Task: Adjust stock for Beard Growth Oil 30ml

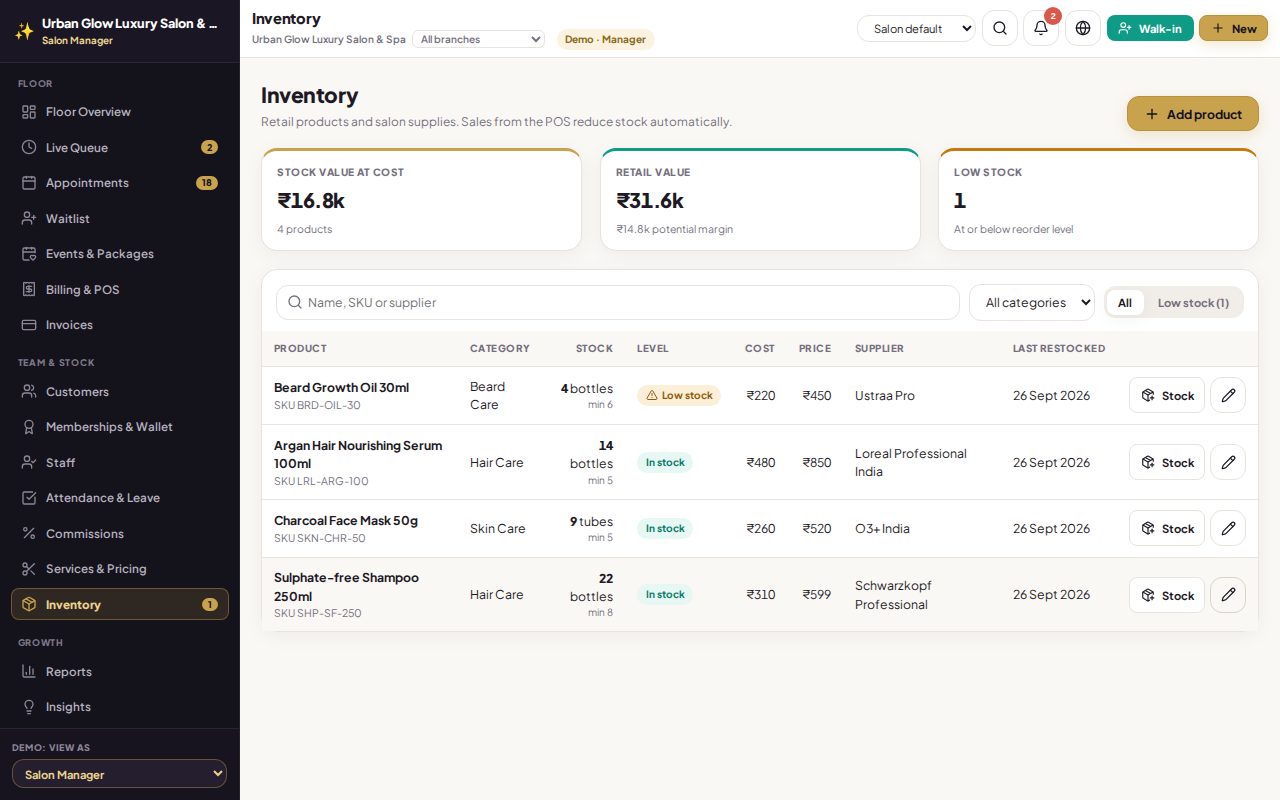Action: pyautogui.click(x=1167, y=395)
